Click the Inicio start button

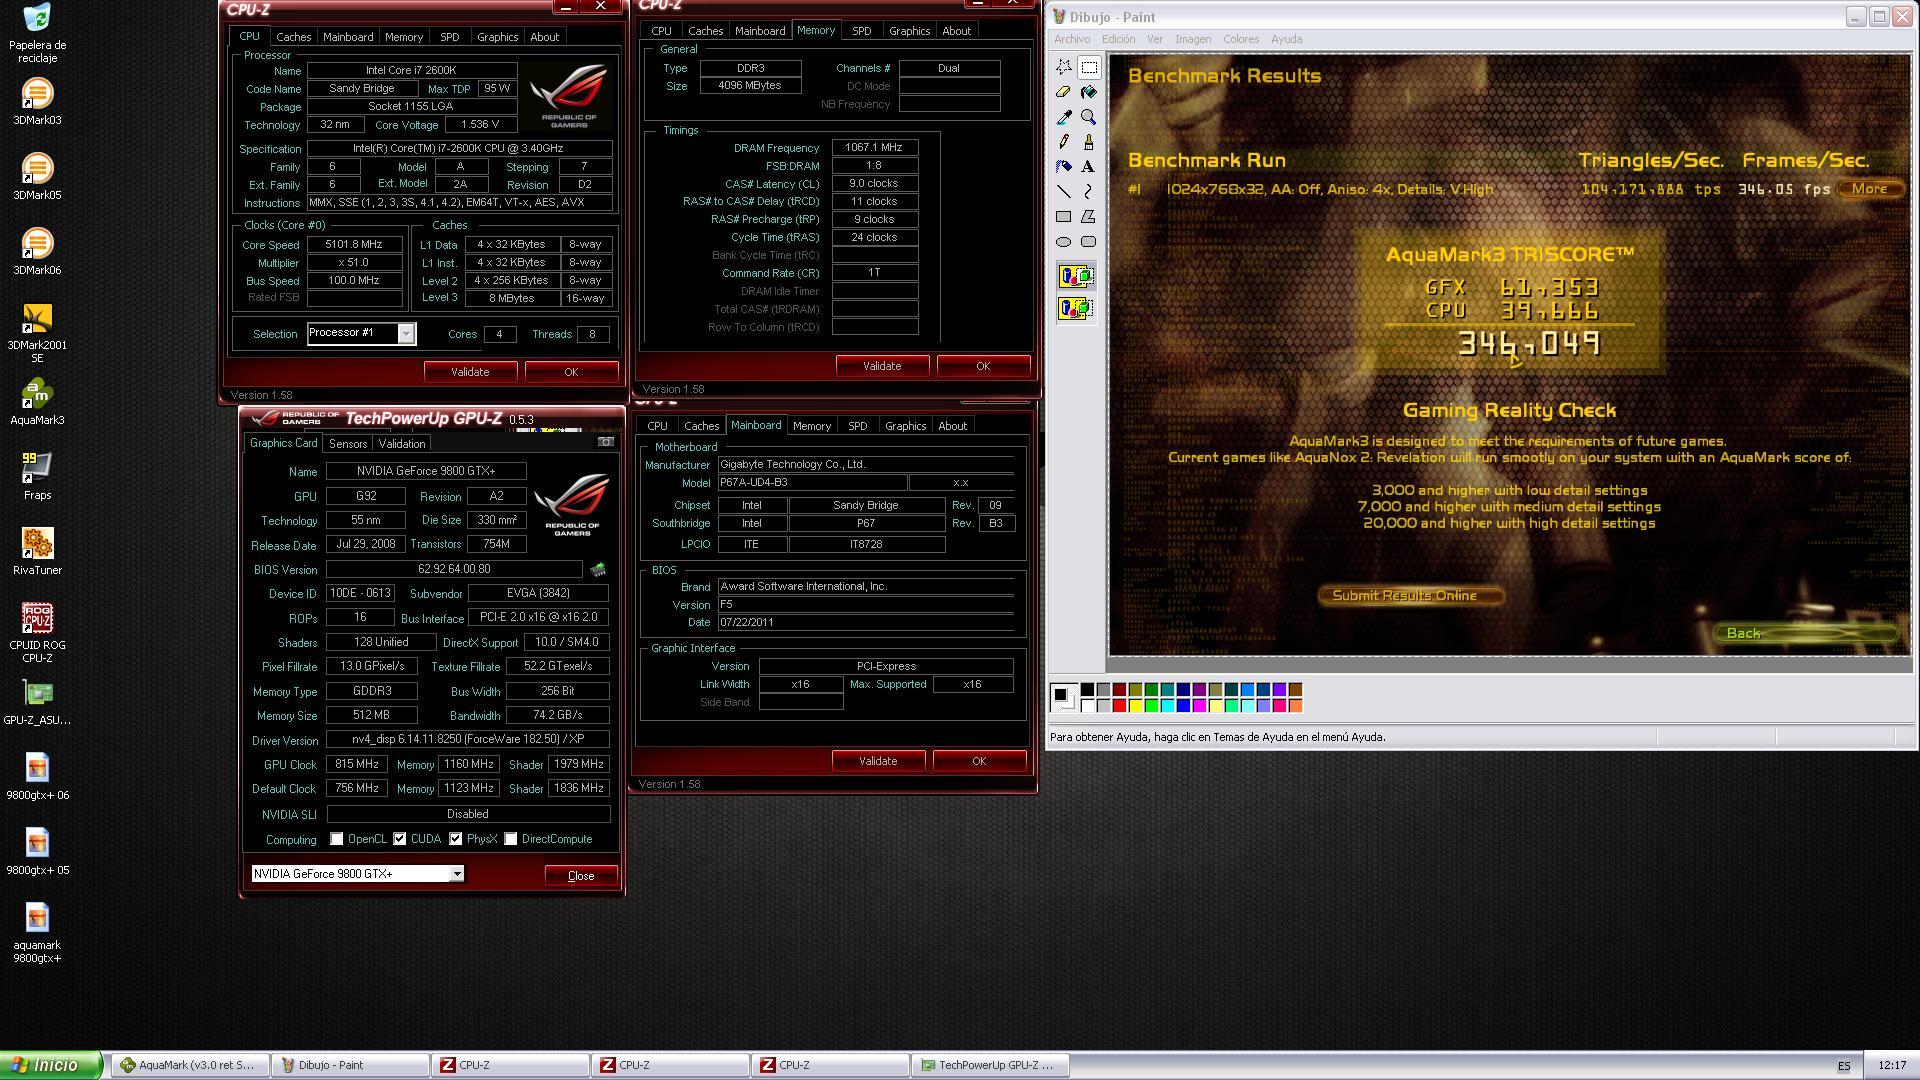pyautogui.click(x=51, y=1066)
